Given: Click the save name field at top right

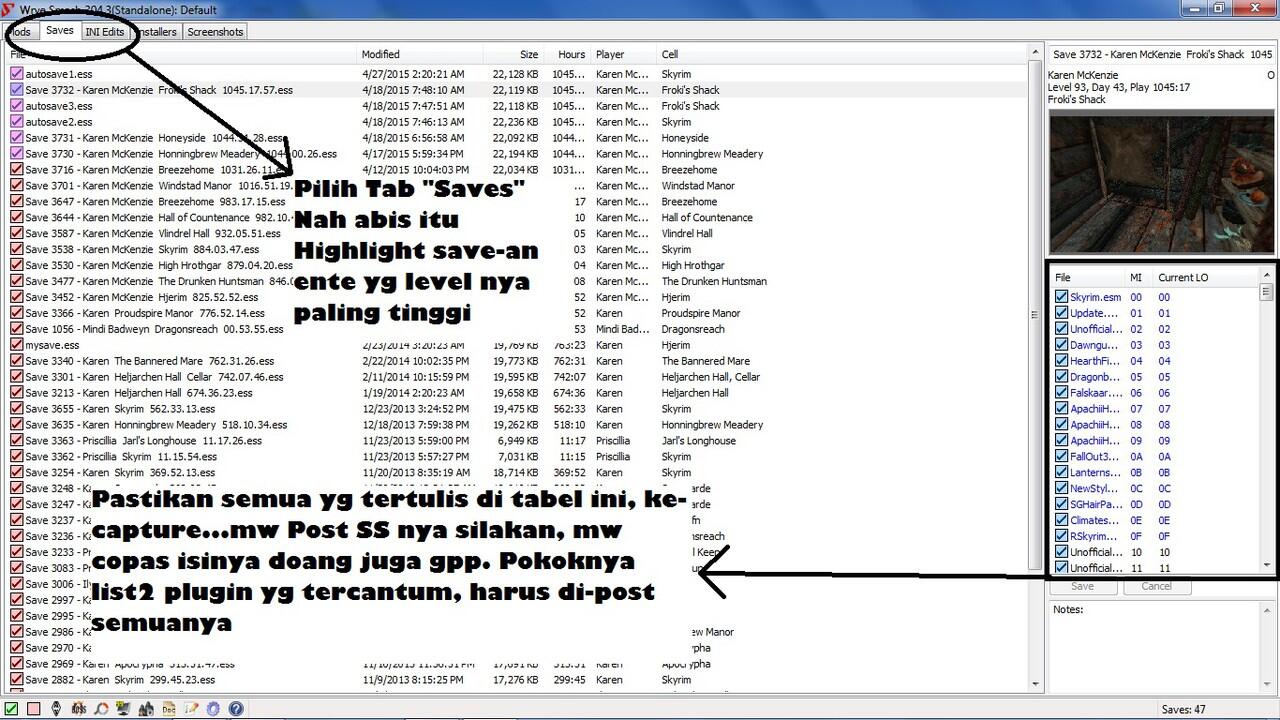Looking at the screenshot, I should coord(1162,55).
